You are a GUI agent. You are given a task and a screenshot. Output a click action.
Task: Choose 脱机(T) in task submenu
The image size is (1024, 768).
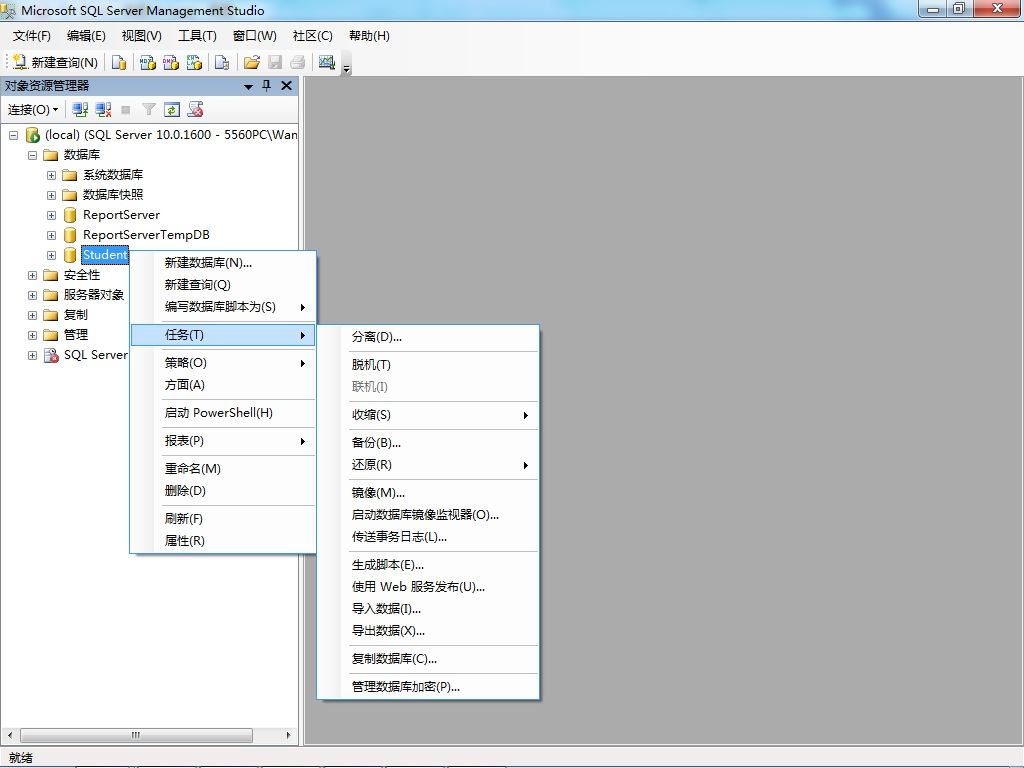428,365
